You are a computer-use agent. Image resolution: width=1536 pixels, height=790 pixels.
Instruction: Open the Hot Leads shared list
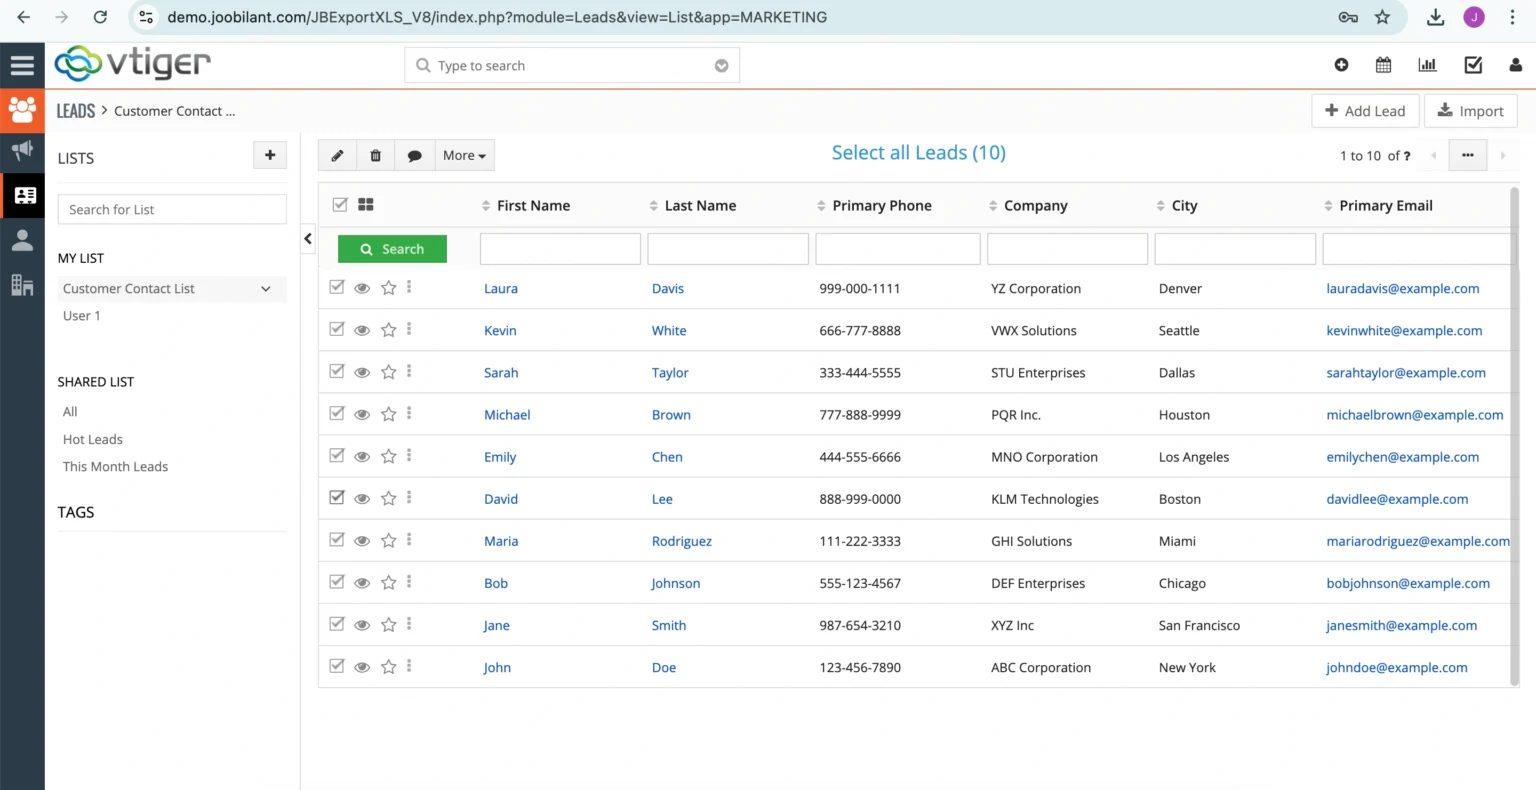click(x=92, y=439)
